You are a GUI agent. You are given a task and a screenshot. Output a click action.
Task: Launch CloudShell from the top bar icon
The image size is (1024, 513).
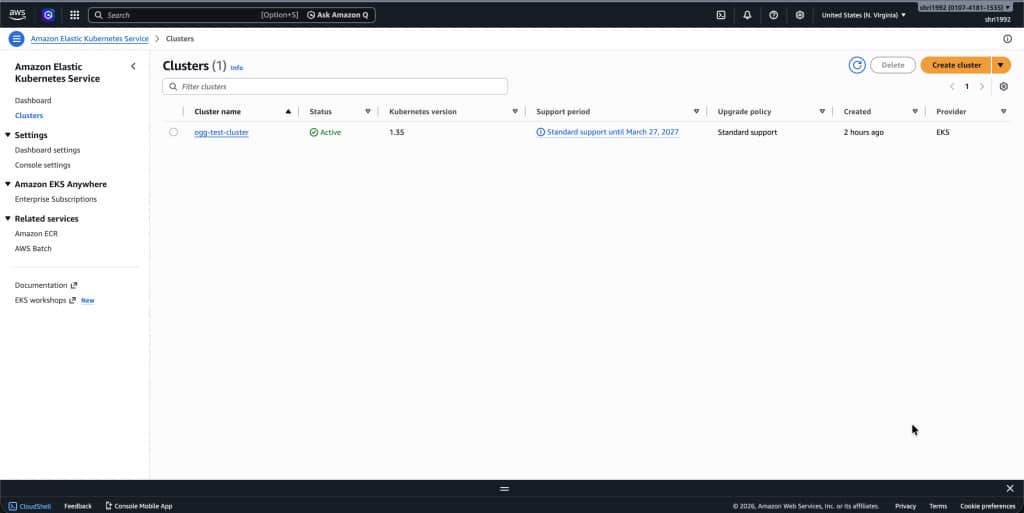[x=721, y=14]
